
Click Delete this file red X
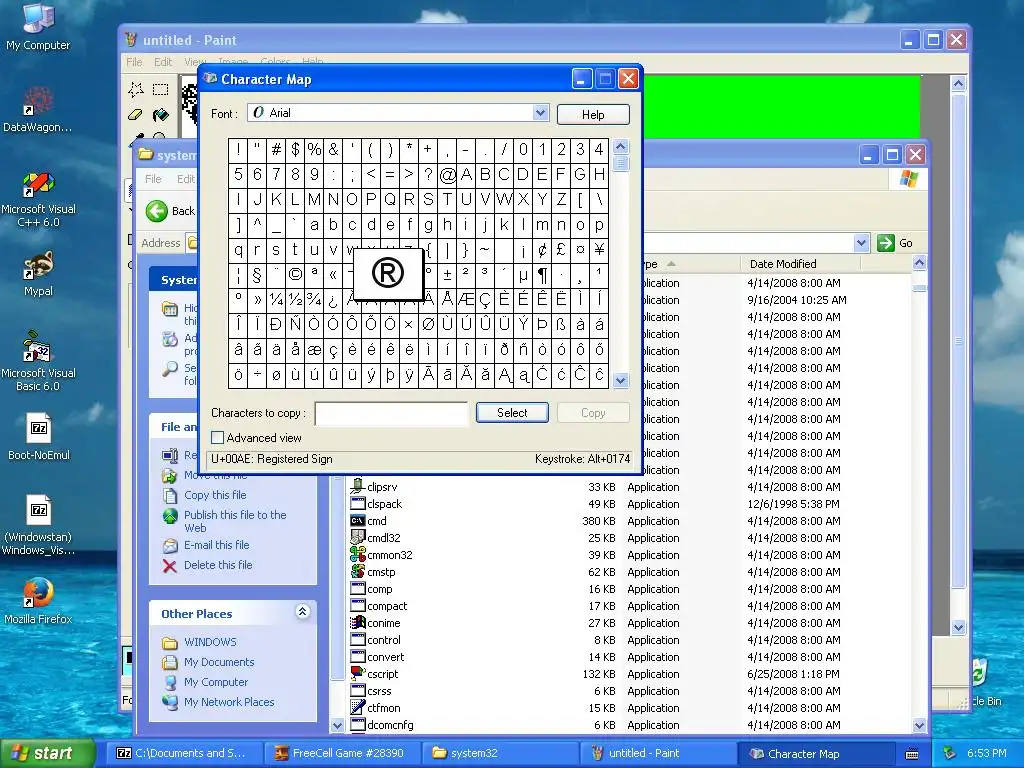[170, 566]
